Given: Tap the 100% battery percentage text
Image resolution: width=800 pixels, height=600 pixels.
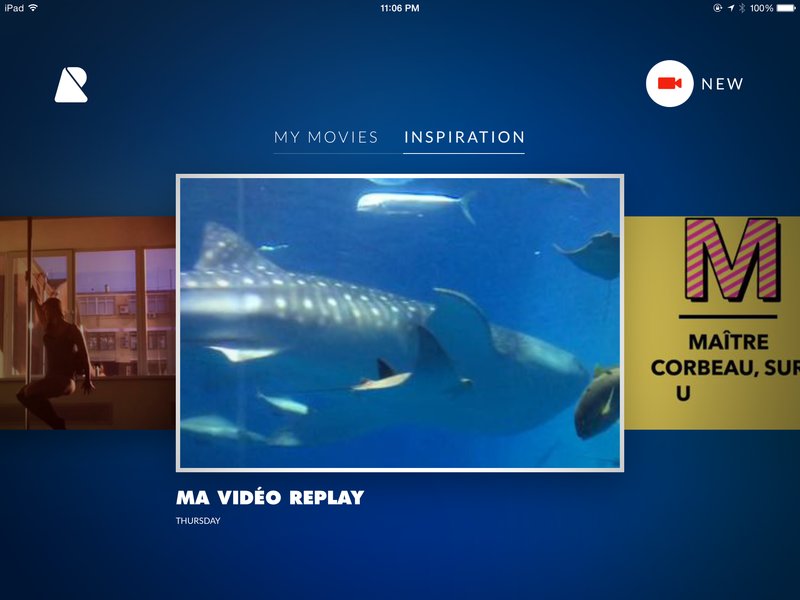Looking at the screenshot, I should pos(761,8).
